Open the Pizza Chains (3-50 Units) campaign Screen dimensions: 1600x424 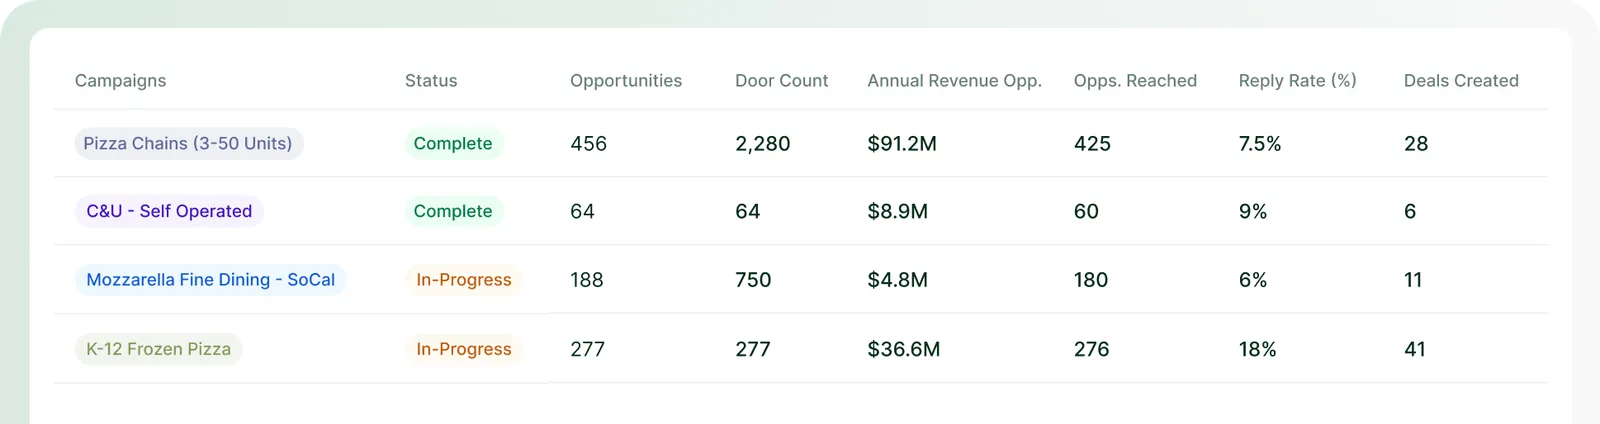click(189, 144)
